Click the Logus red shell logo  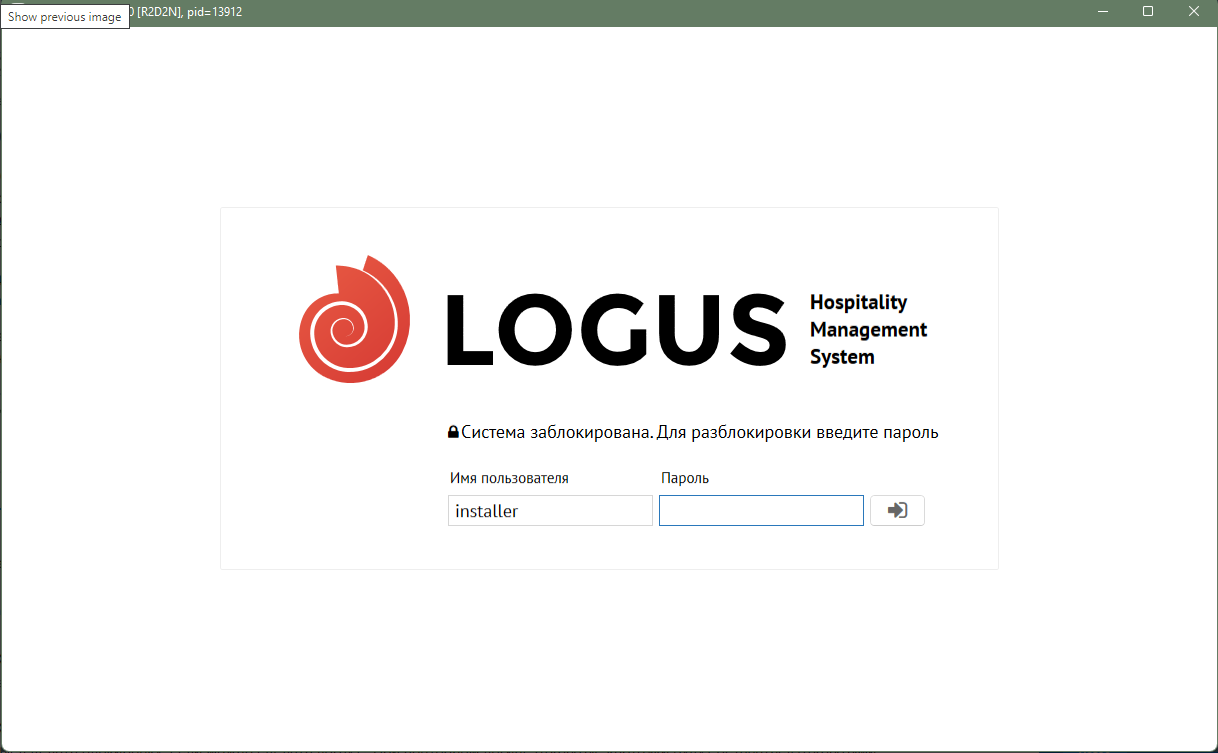point(355,320)
